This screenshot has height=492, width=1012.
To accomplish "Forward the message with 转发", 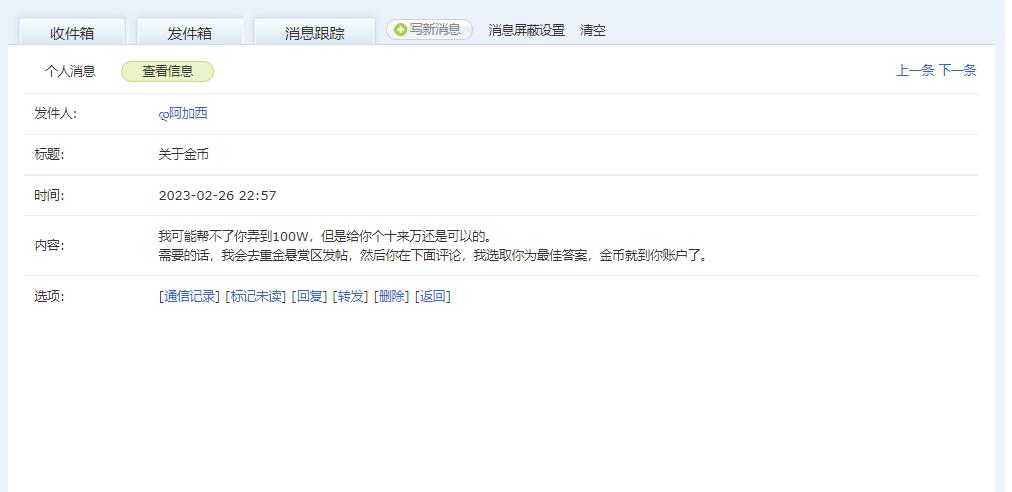I will [350, 296].
